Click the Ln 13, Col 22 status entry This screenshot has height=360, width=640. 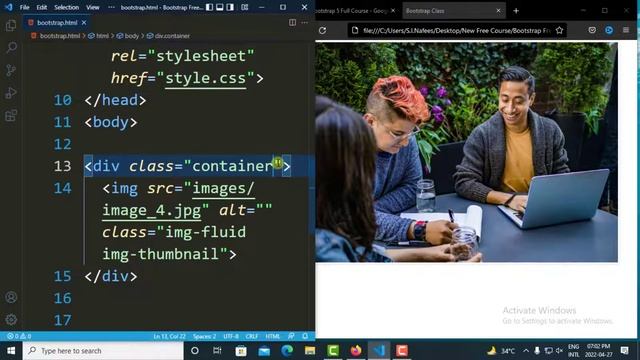click(x=169, y=336)
